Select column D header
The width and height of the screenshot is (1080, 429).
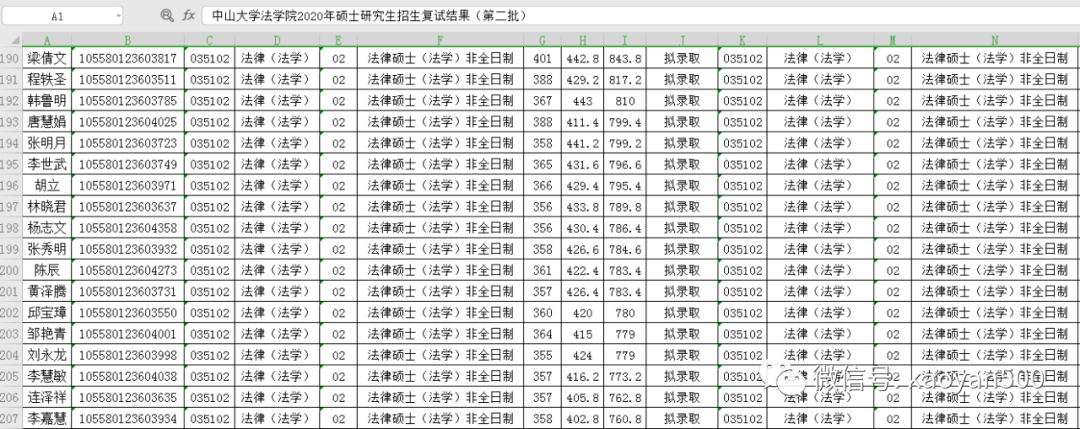278,41
